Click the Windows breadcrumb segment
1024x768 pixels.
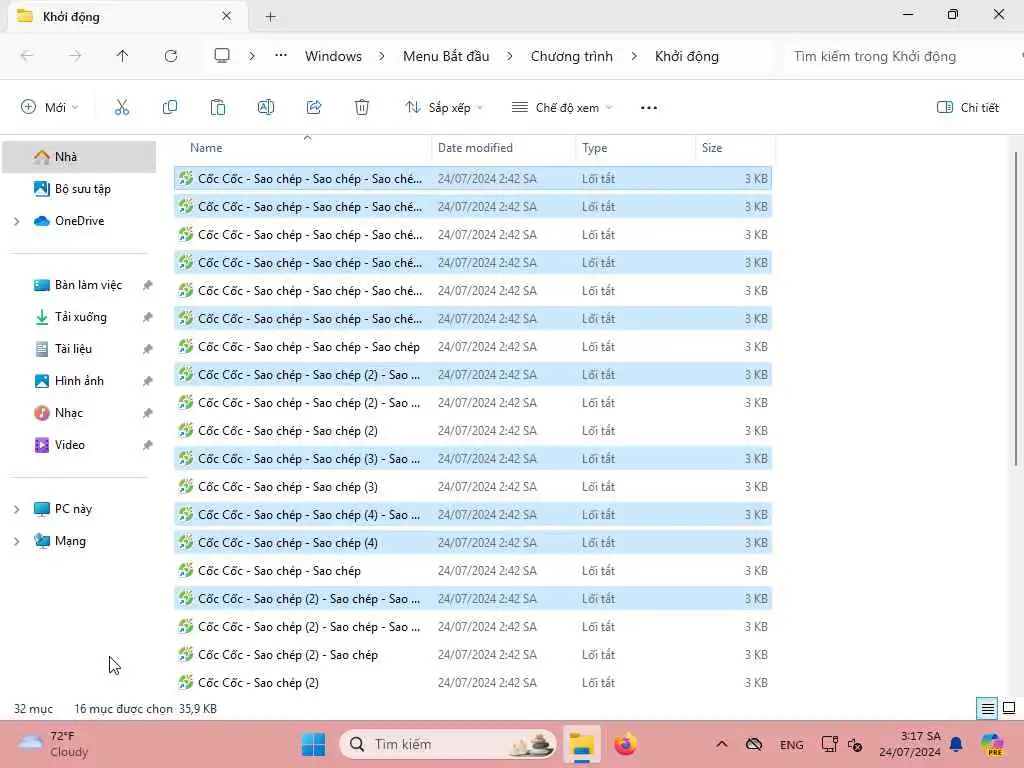(333, 56)
